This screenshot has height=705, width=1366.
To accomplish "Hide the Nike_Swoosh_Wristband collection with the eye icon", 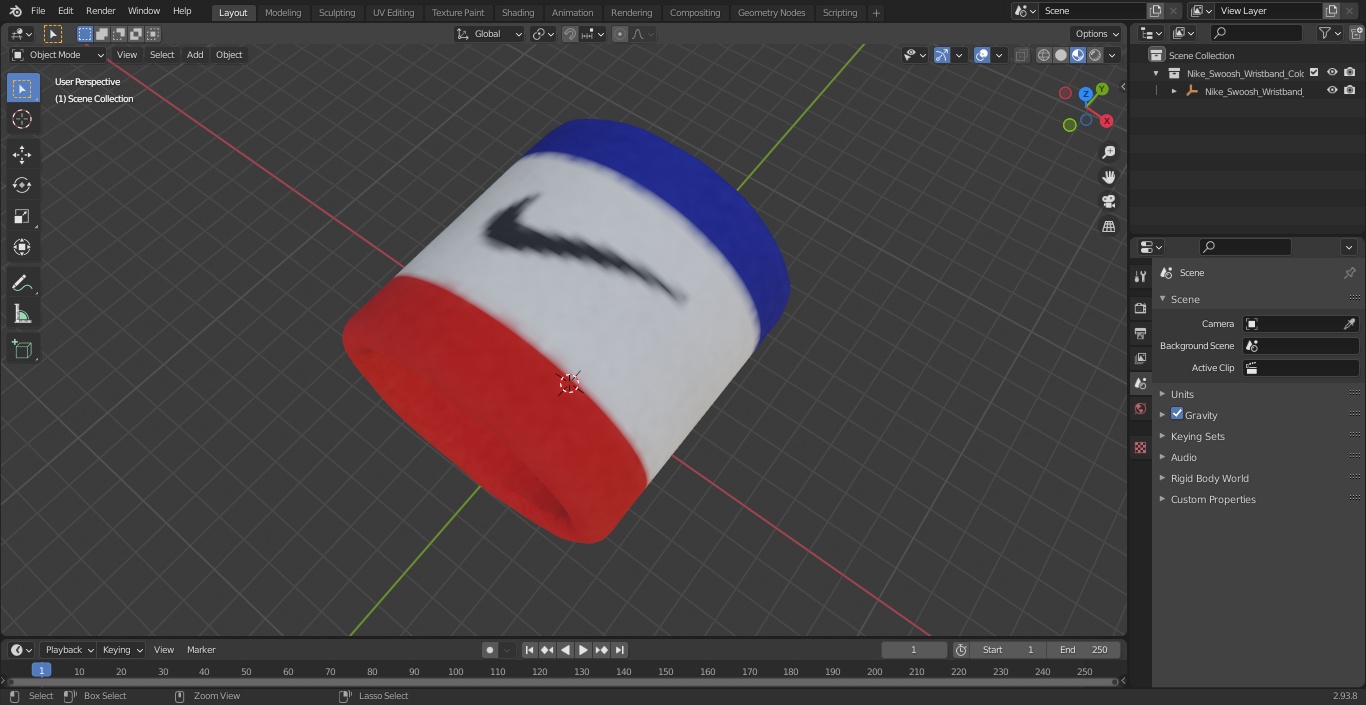I will coord(1332,72).
